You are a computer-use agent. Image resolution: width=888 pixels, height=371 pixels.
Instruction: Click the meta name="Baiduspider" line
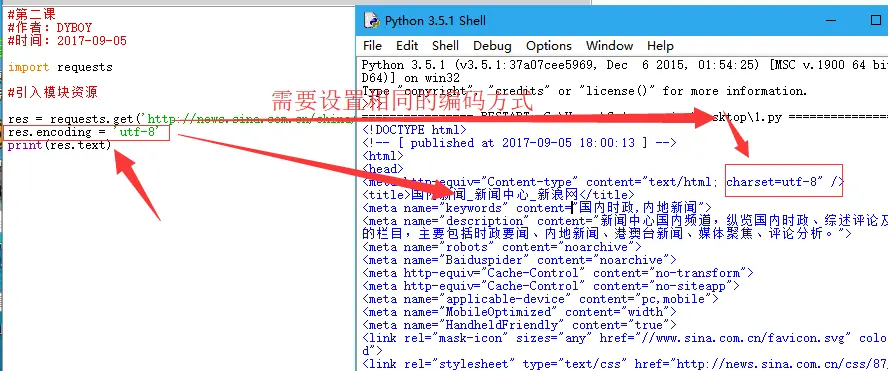point(519,260)
